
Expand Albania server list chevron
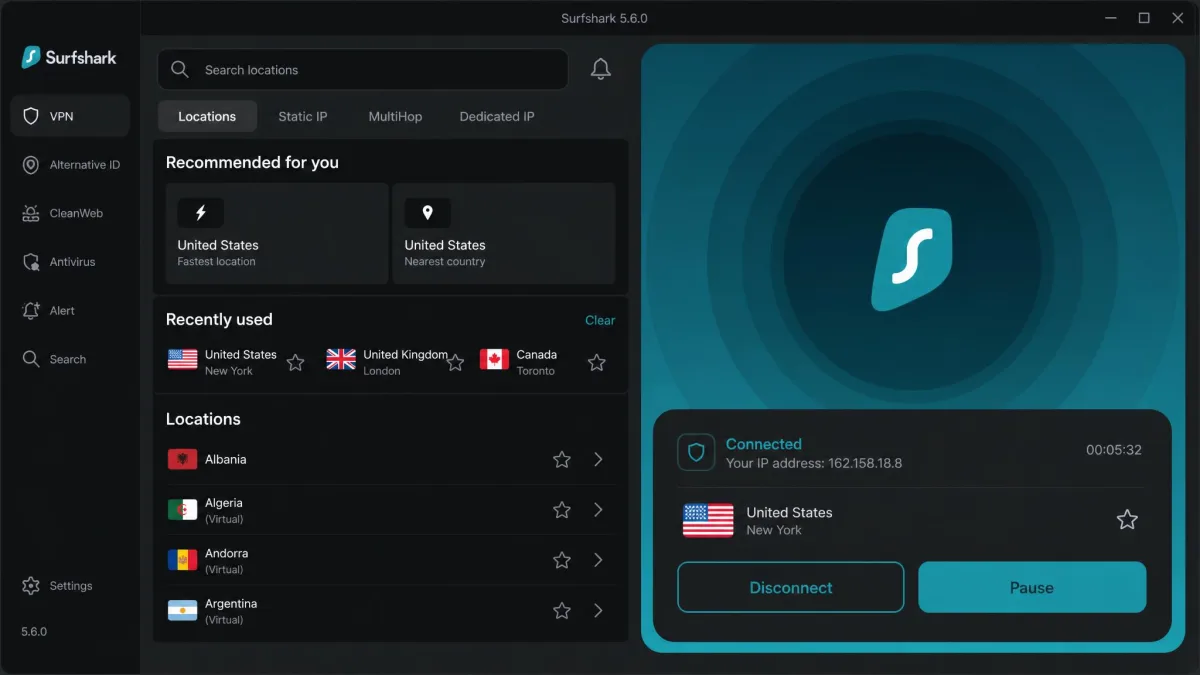598,459
